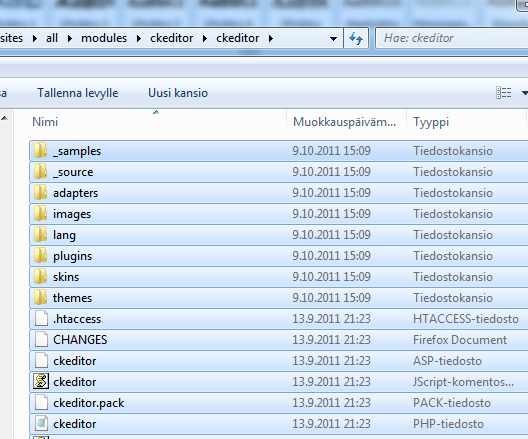Select the skins folder name
The image size is (528, 439).
coord(66,277)
